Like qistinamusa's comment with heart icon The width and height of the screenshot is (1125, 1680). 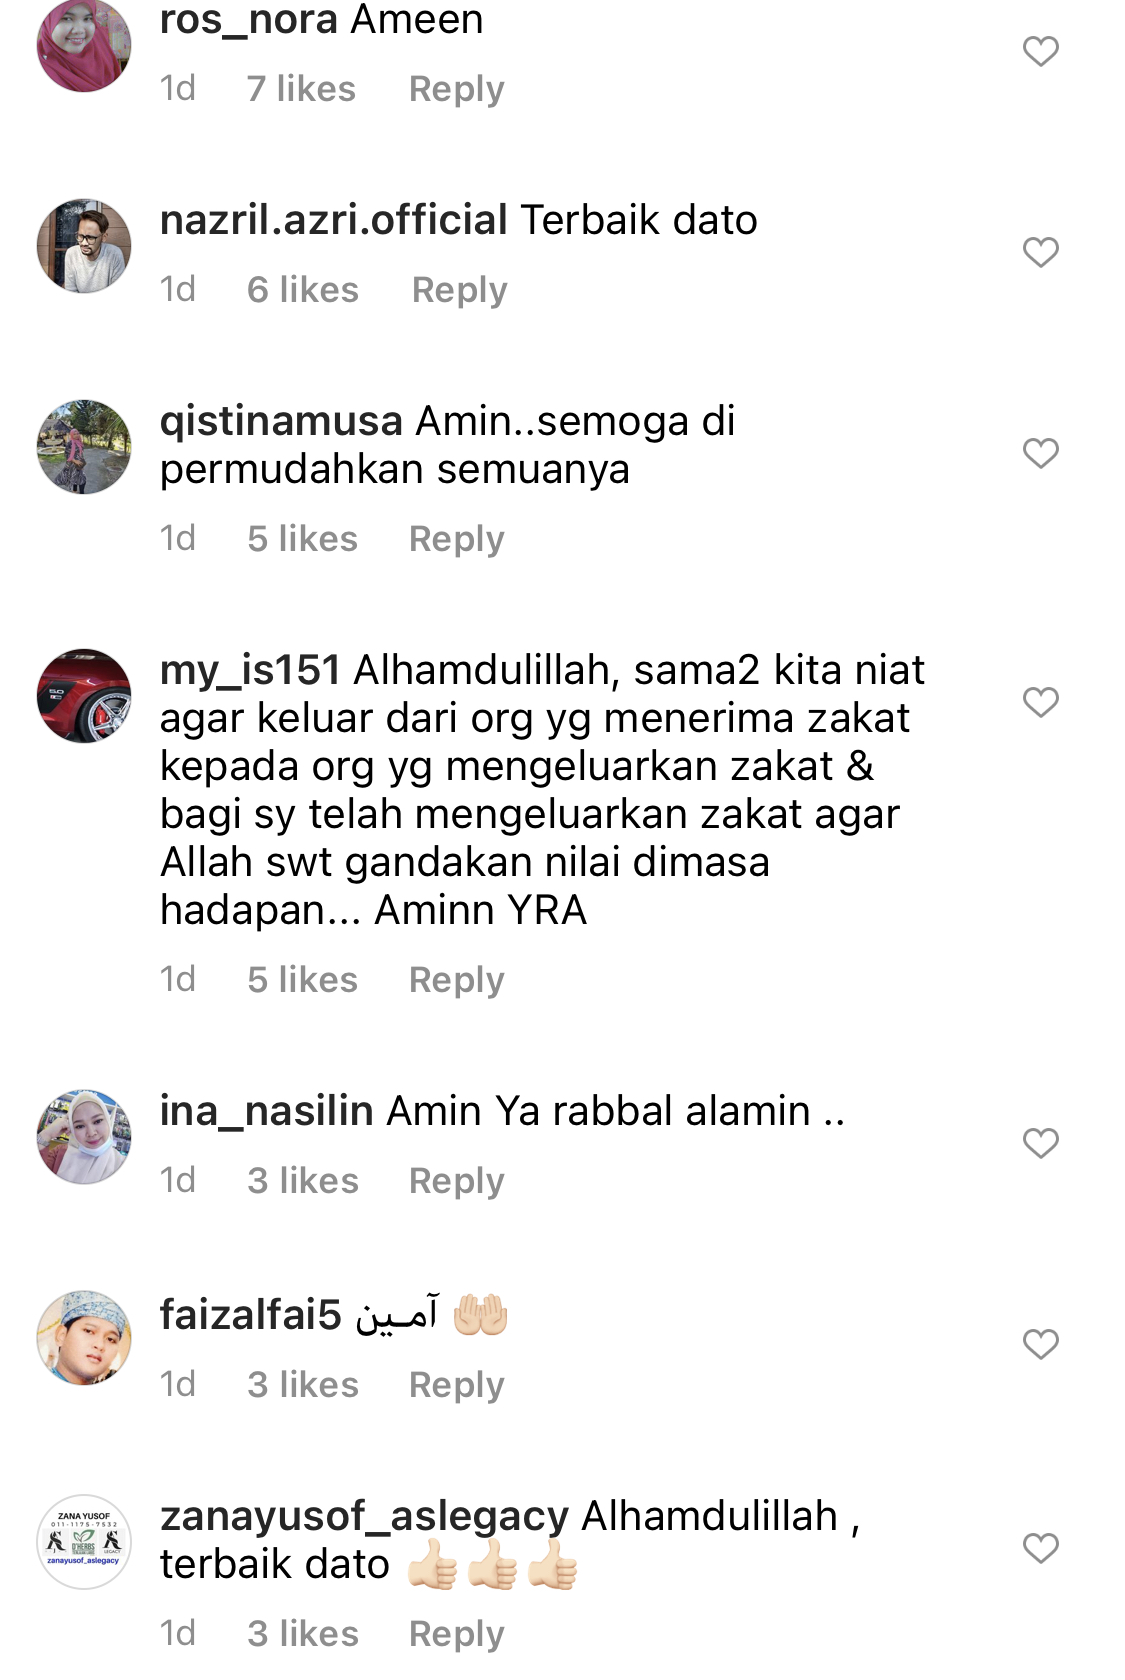pyautogui.click(x=1040, y=453)
